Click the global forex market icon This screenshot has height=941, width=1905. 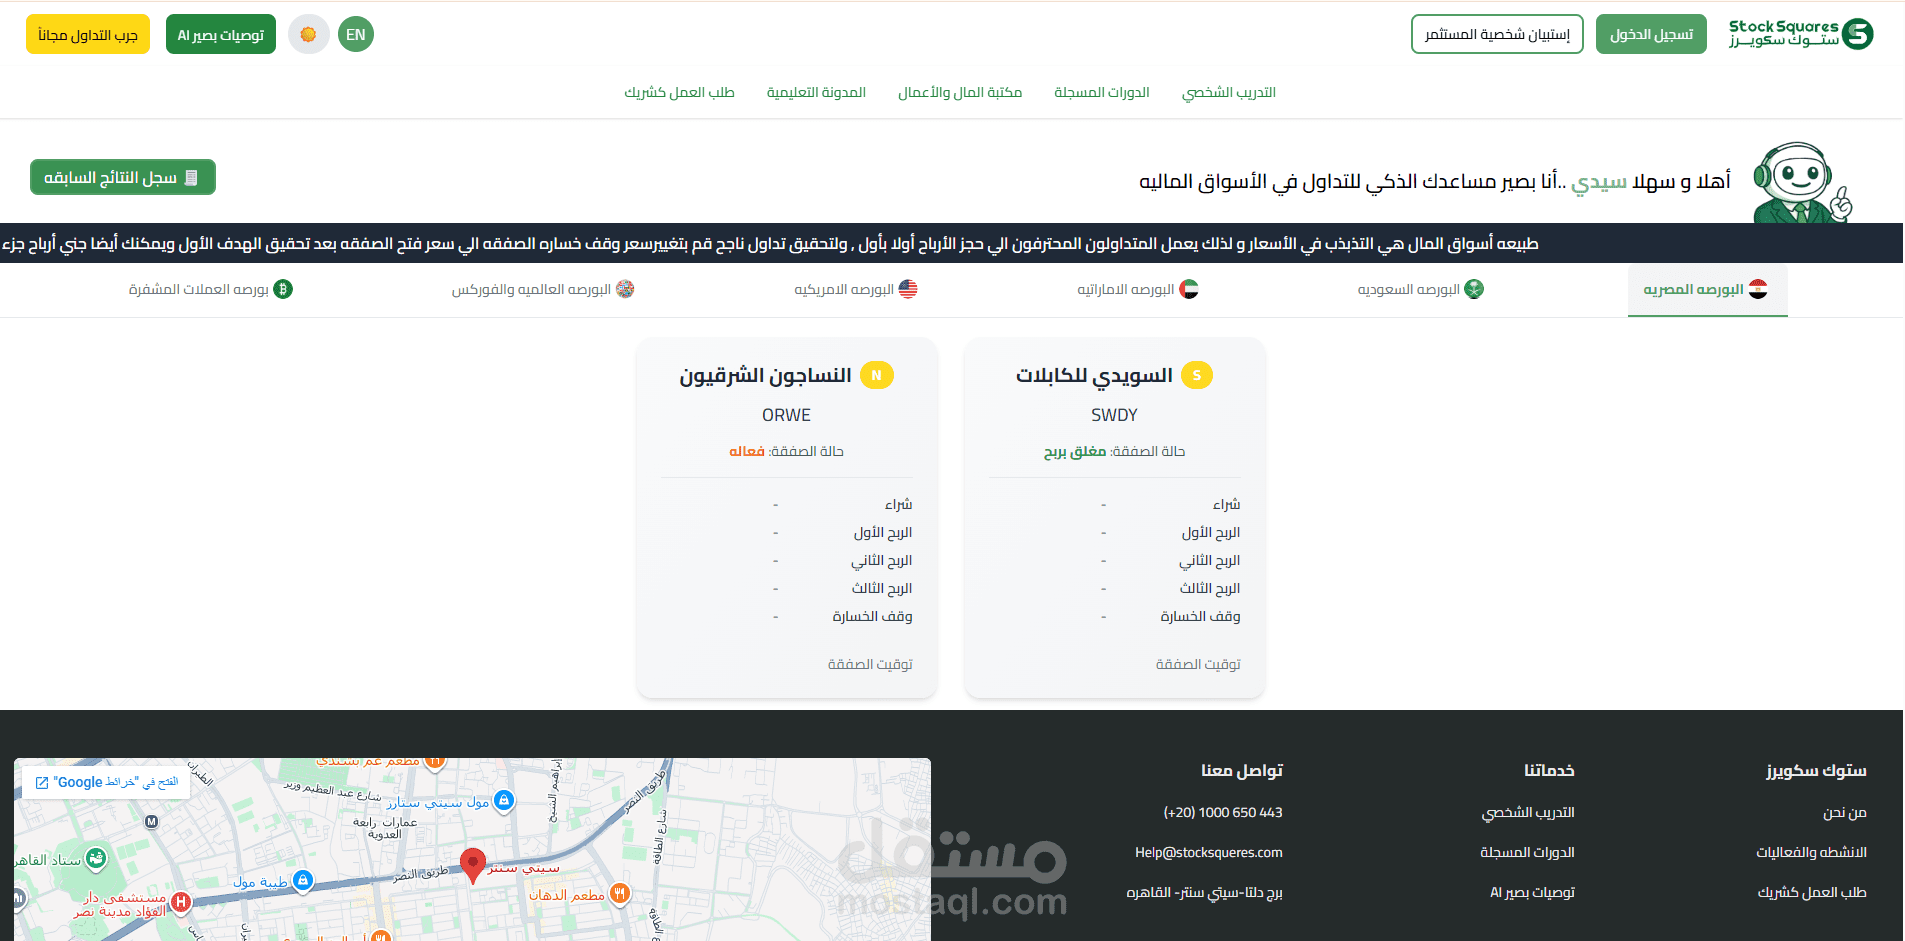tap(625, 289)
